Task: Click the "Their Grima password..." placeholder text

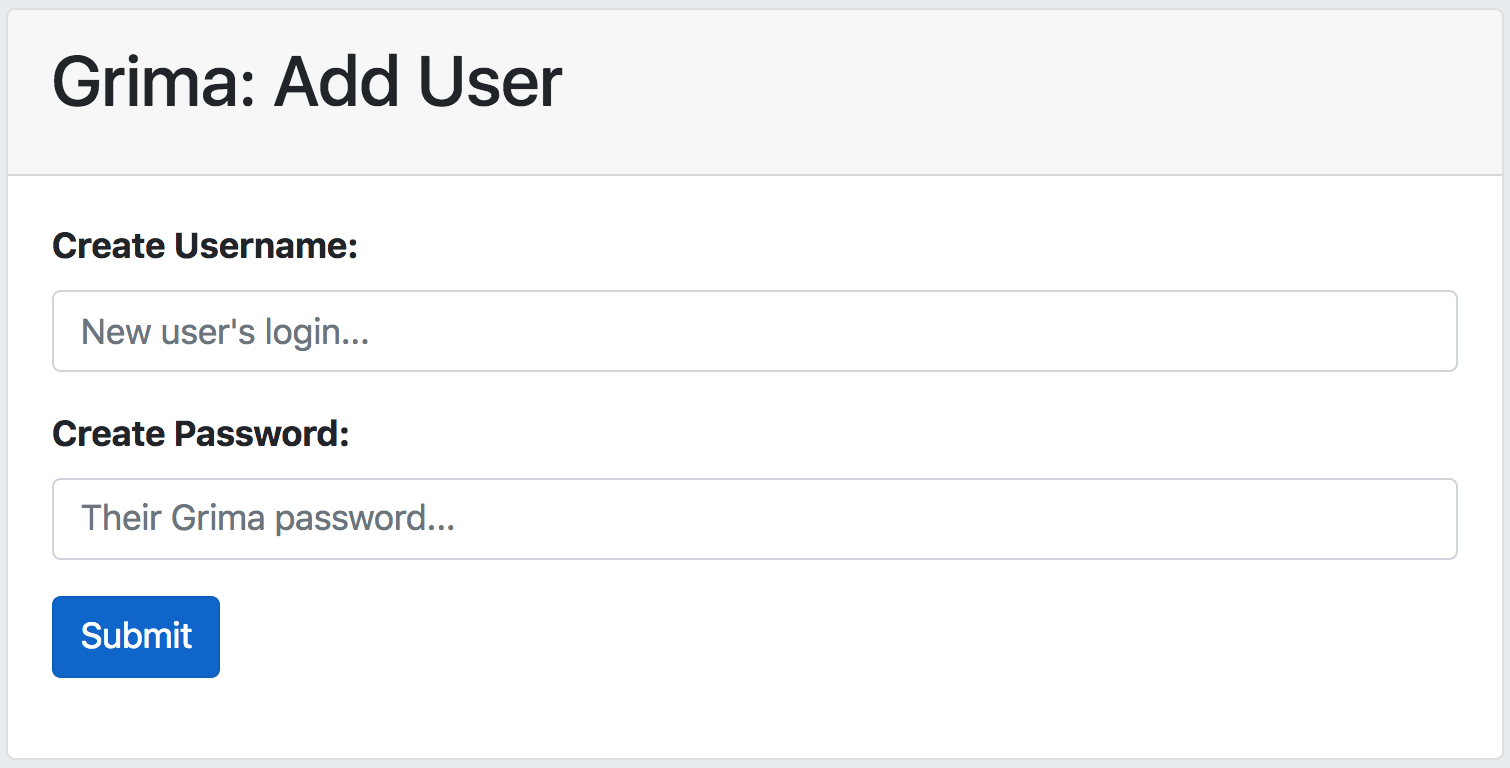Action: tap(268, 519)
